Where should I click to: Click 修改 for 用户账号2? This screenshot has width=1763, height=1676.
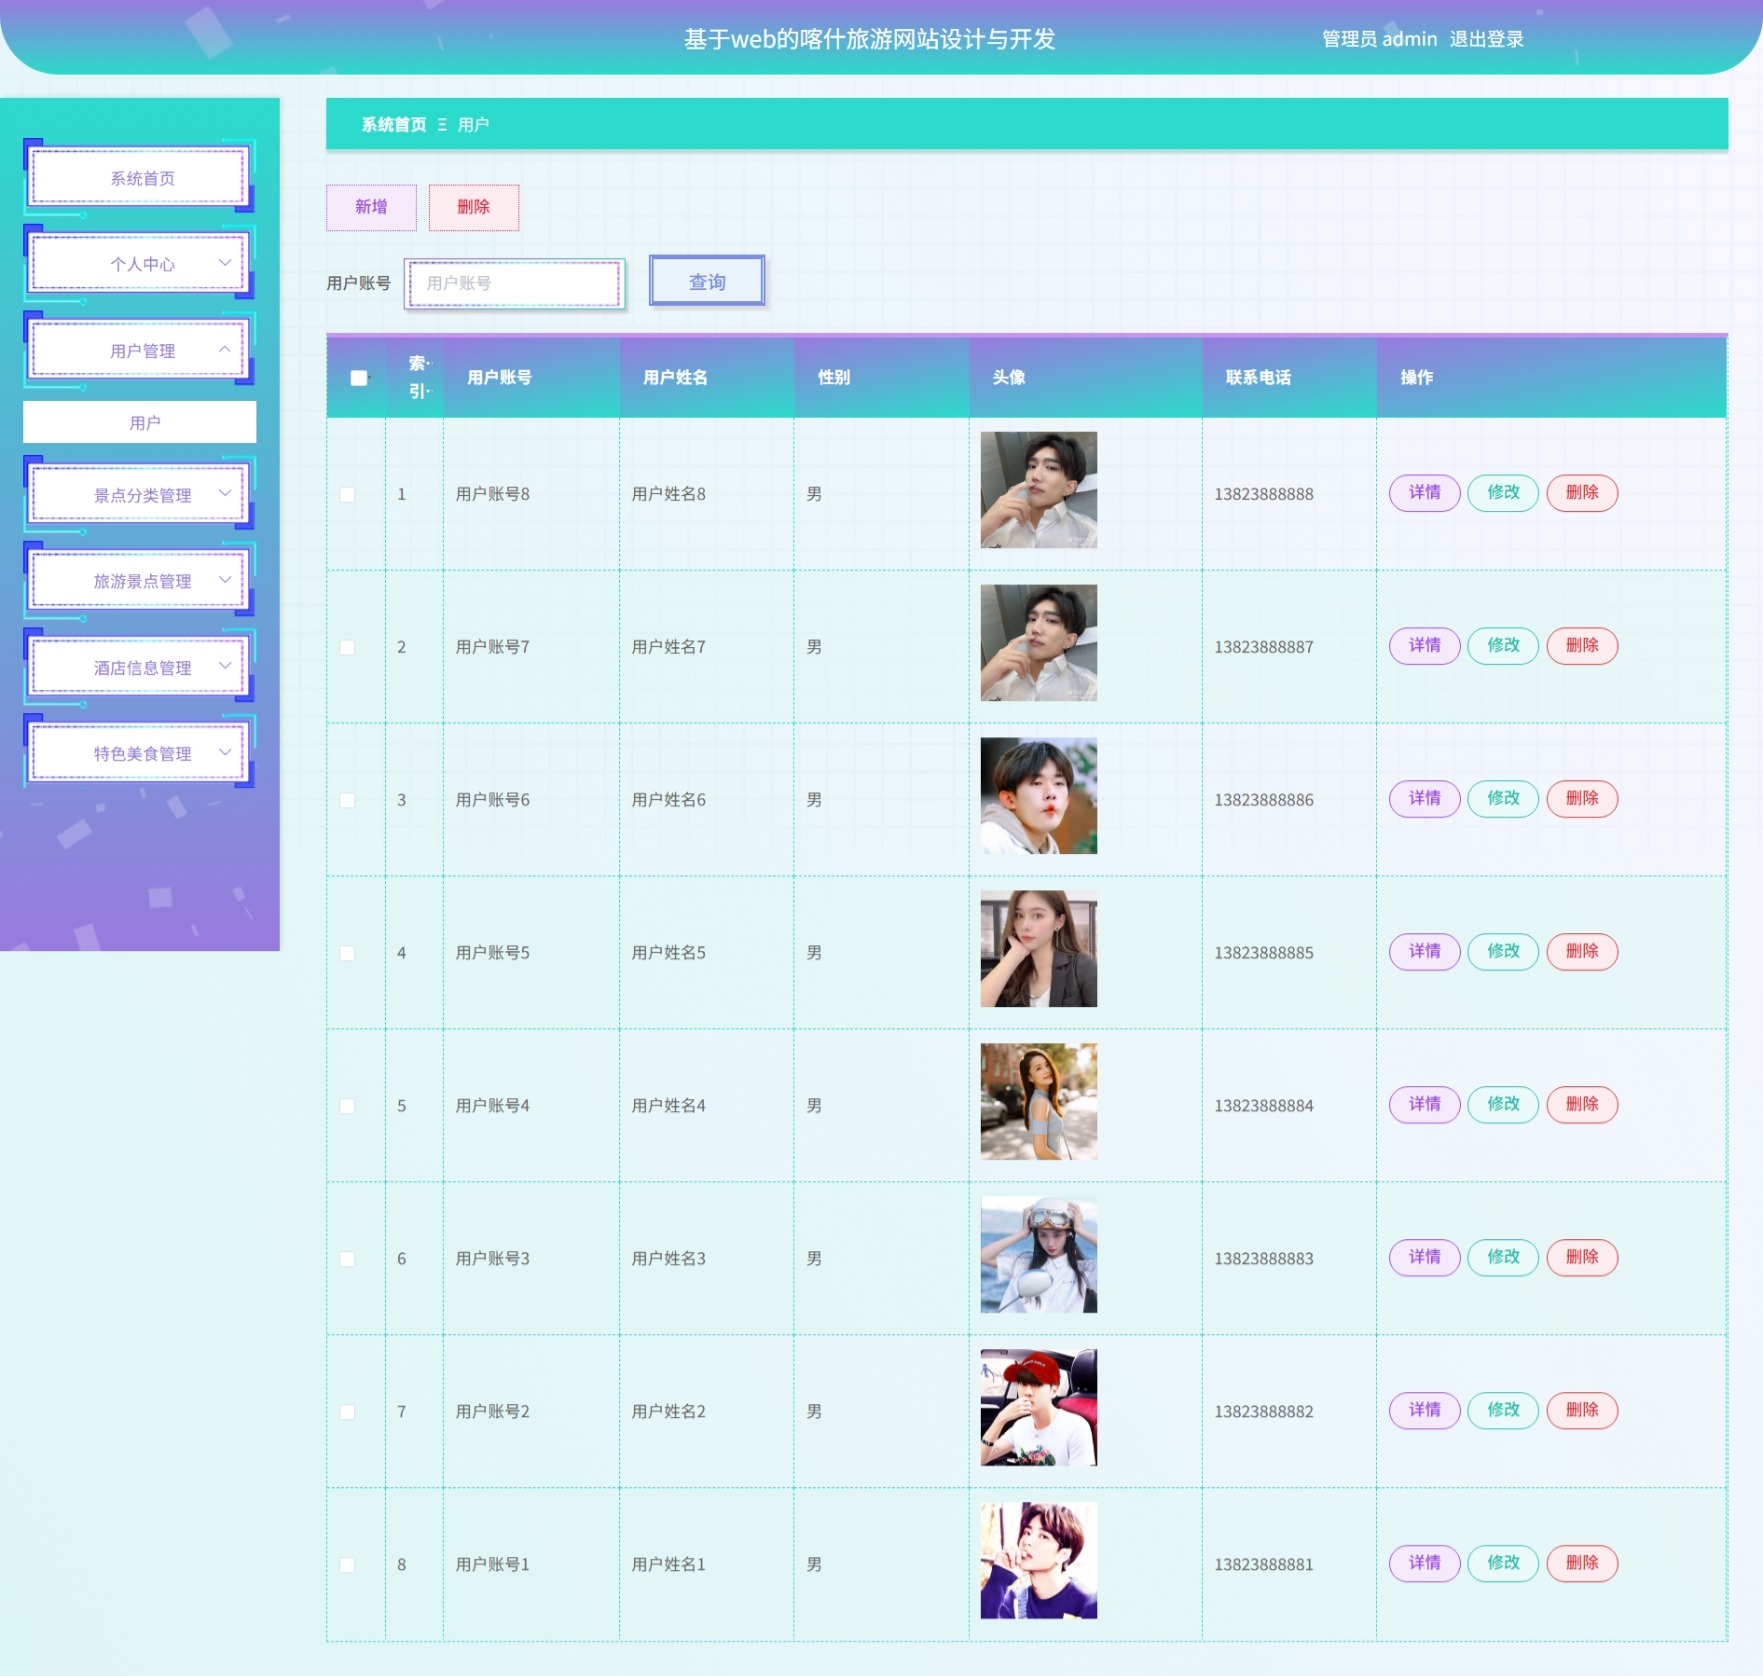tap(1502, 1411)
